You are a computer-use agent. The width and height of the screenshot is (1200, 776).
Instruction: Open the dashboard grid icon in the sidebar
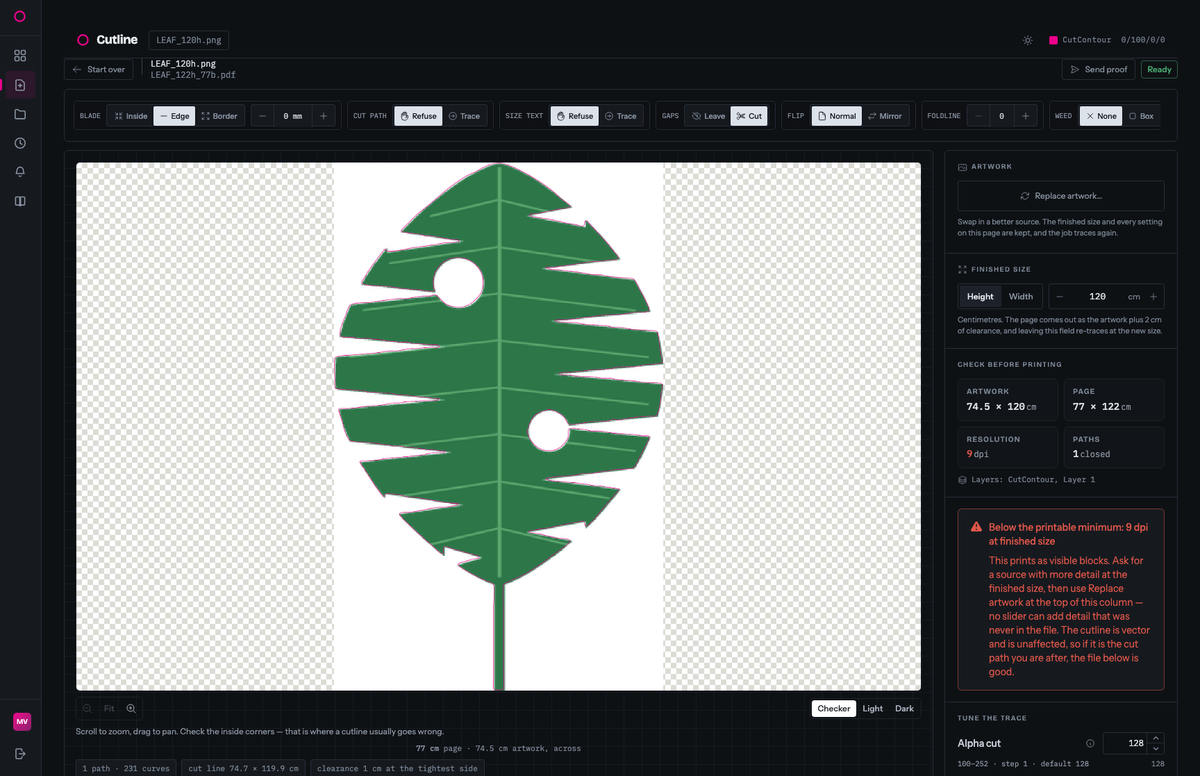(x=20, y=56)
